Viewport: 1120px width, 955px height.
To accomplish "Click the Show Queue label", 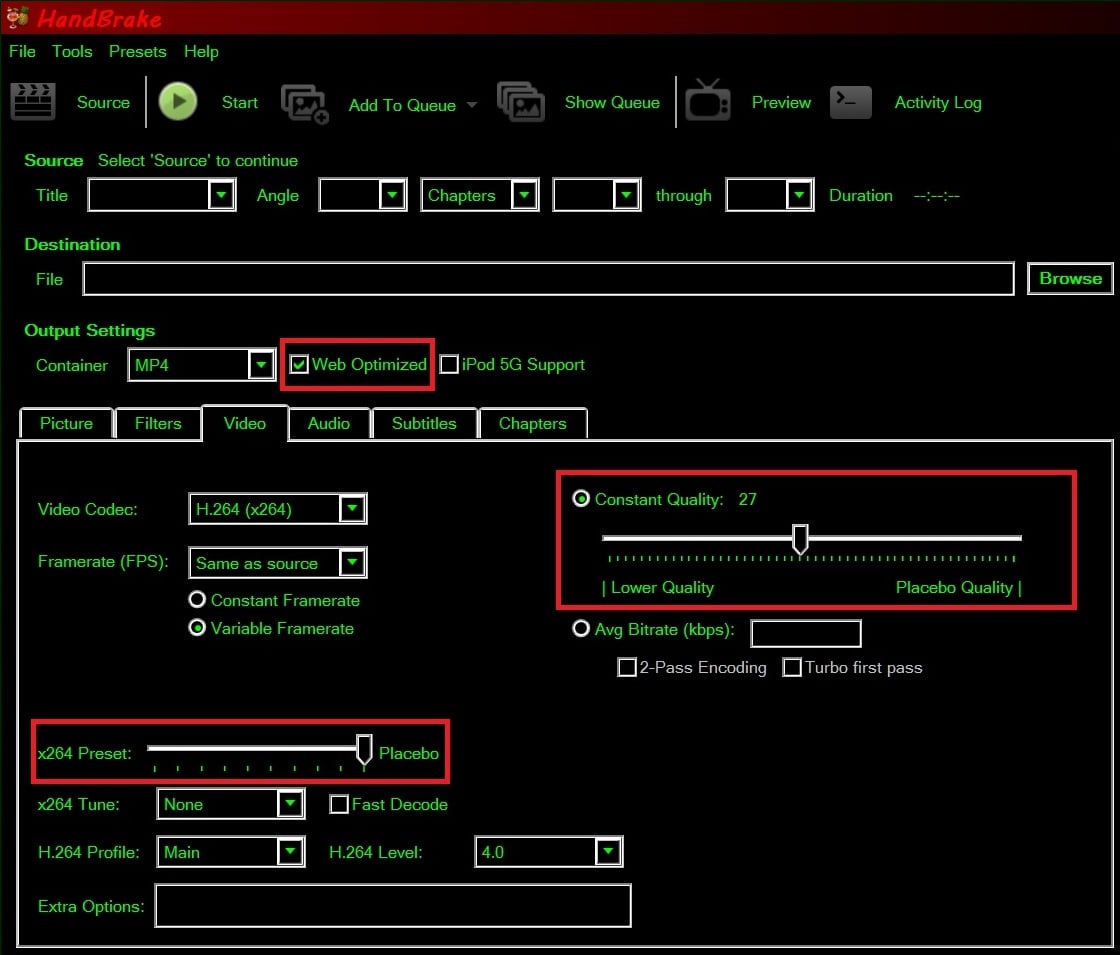I will click(612, 102).
